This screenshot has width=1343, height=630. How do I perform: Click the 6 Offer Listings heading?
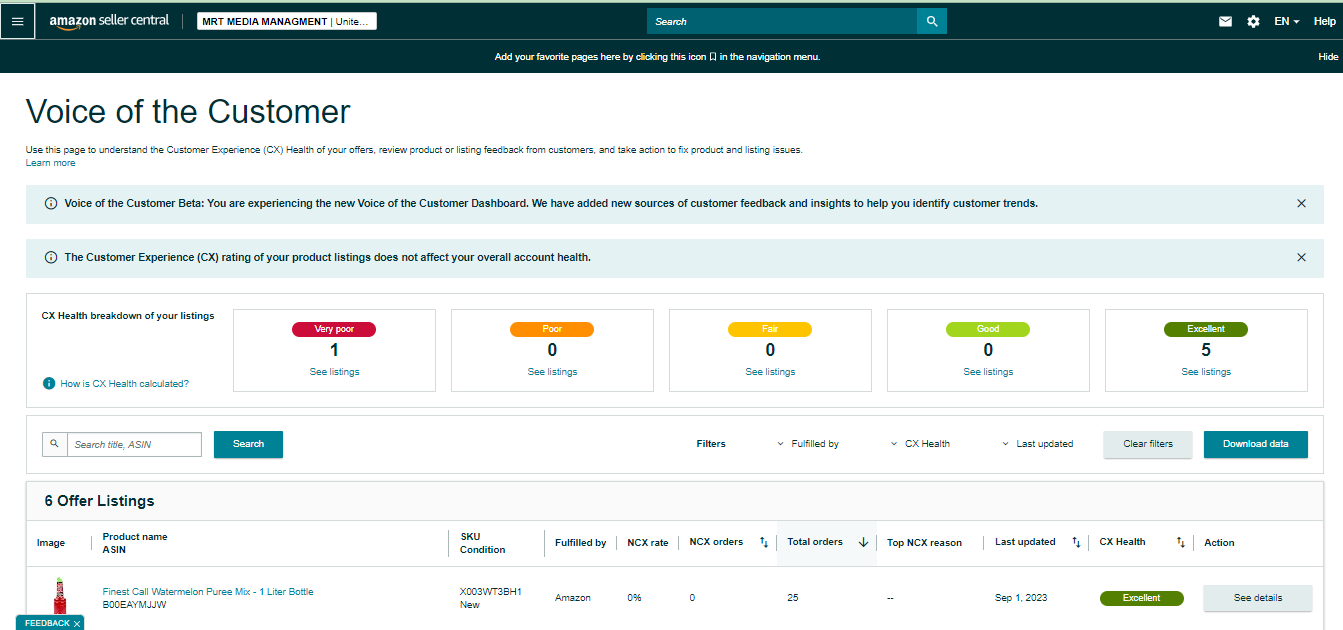(x=99, y=501)
